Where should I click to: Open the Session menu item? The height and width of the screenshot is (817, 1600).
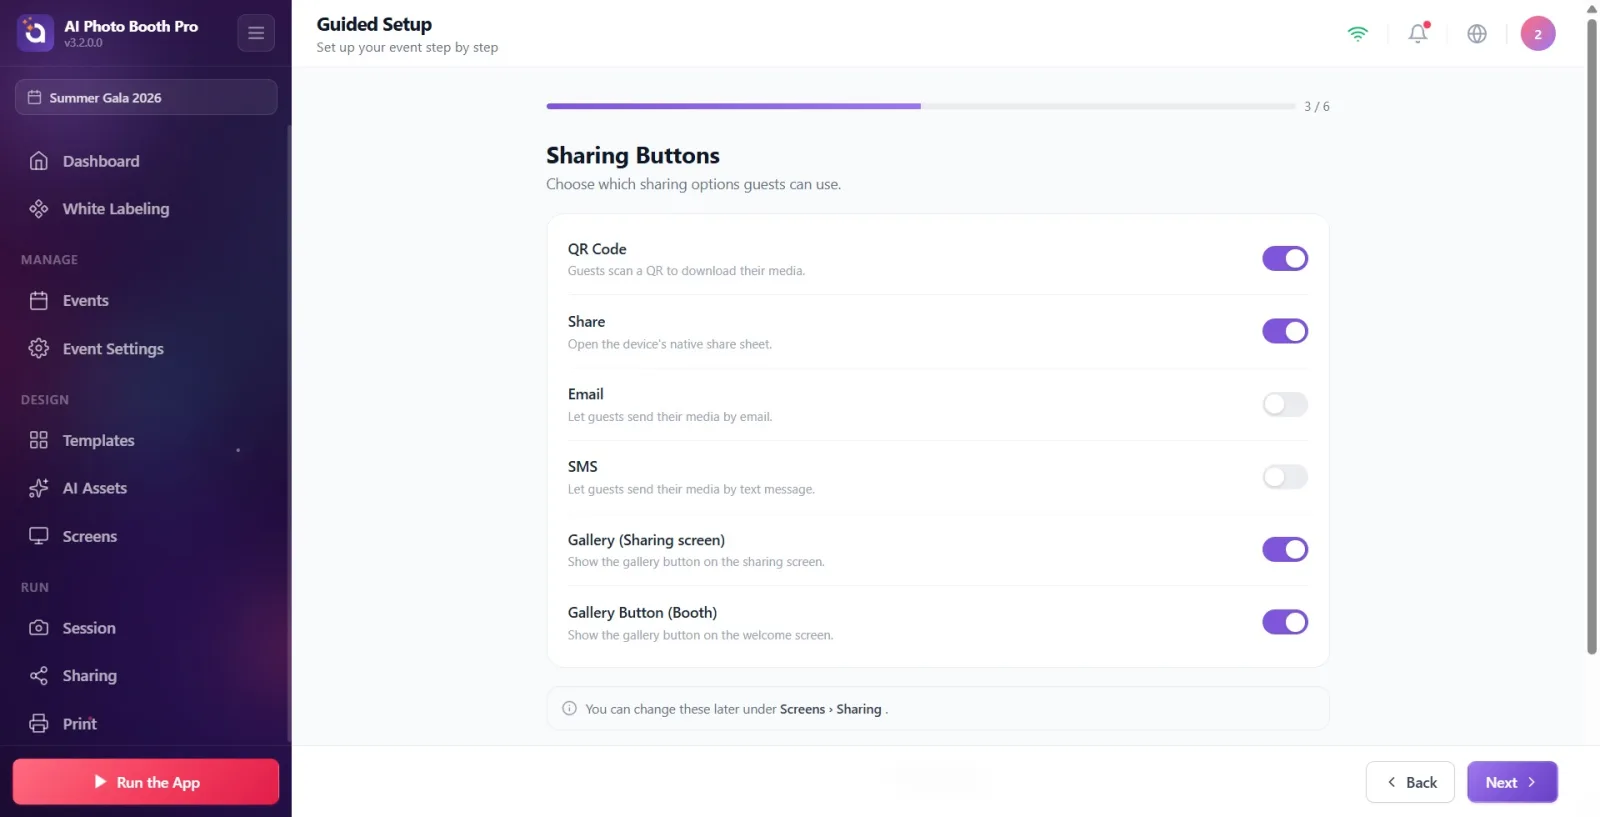[x=146, y=628]
